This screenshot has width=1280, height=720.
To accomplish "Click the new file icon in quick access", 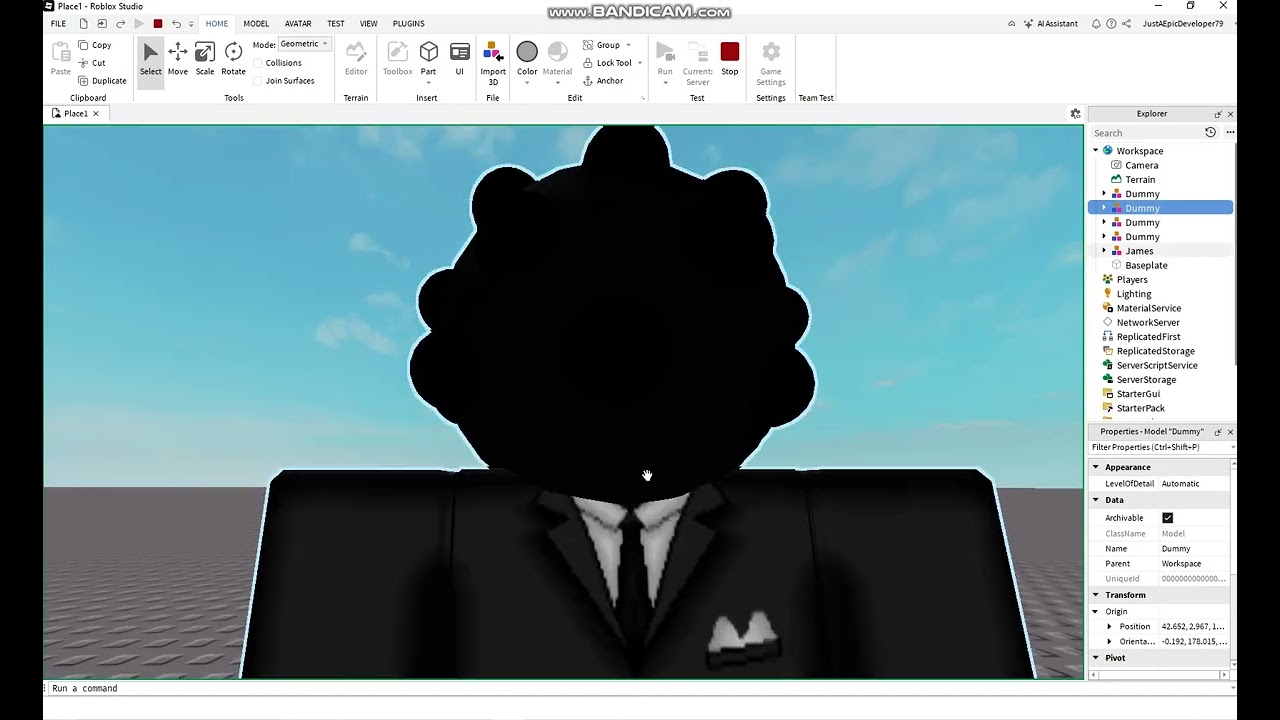I will pos(83,23).
